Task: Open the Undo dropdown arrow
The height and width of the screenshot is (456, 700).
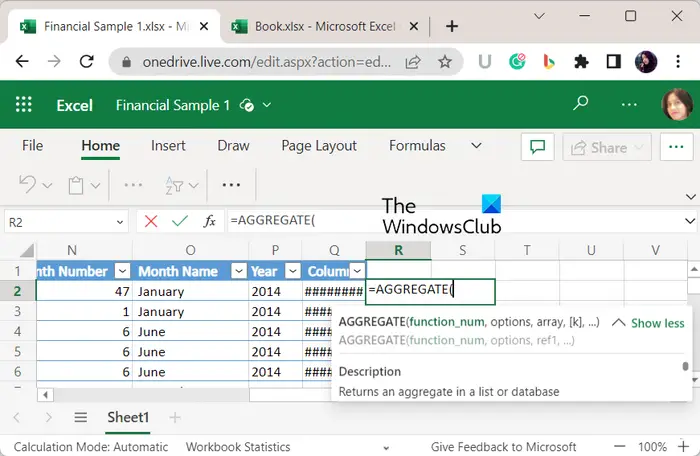Action: [x=47, y=185]
